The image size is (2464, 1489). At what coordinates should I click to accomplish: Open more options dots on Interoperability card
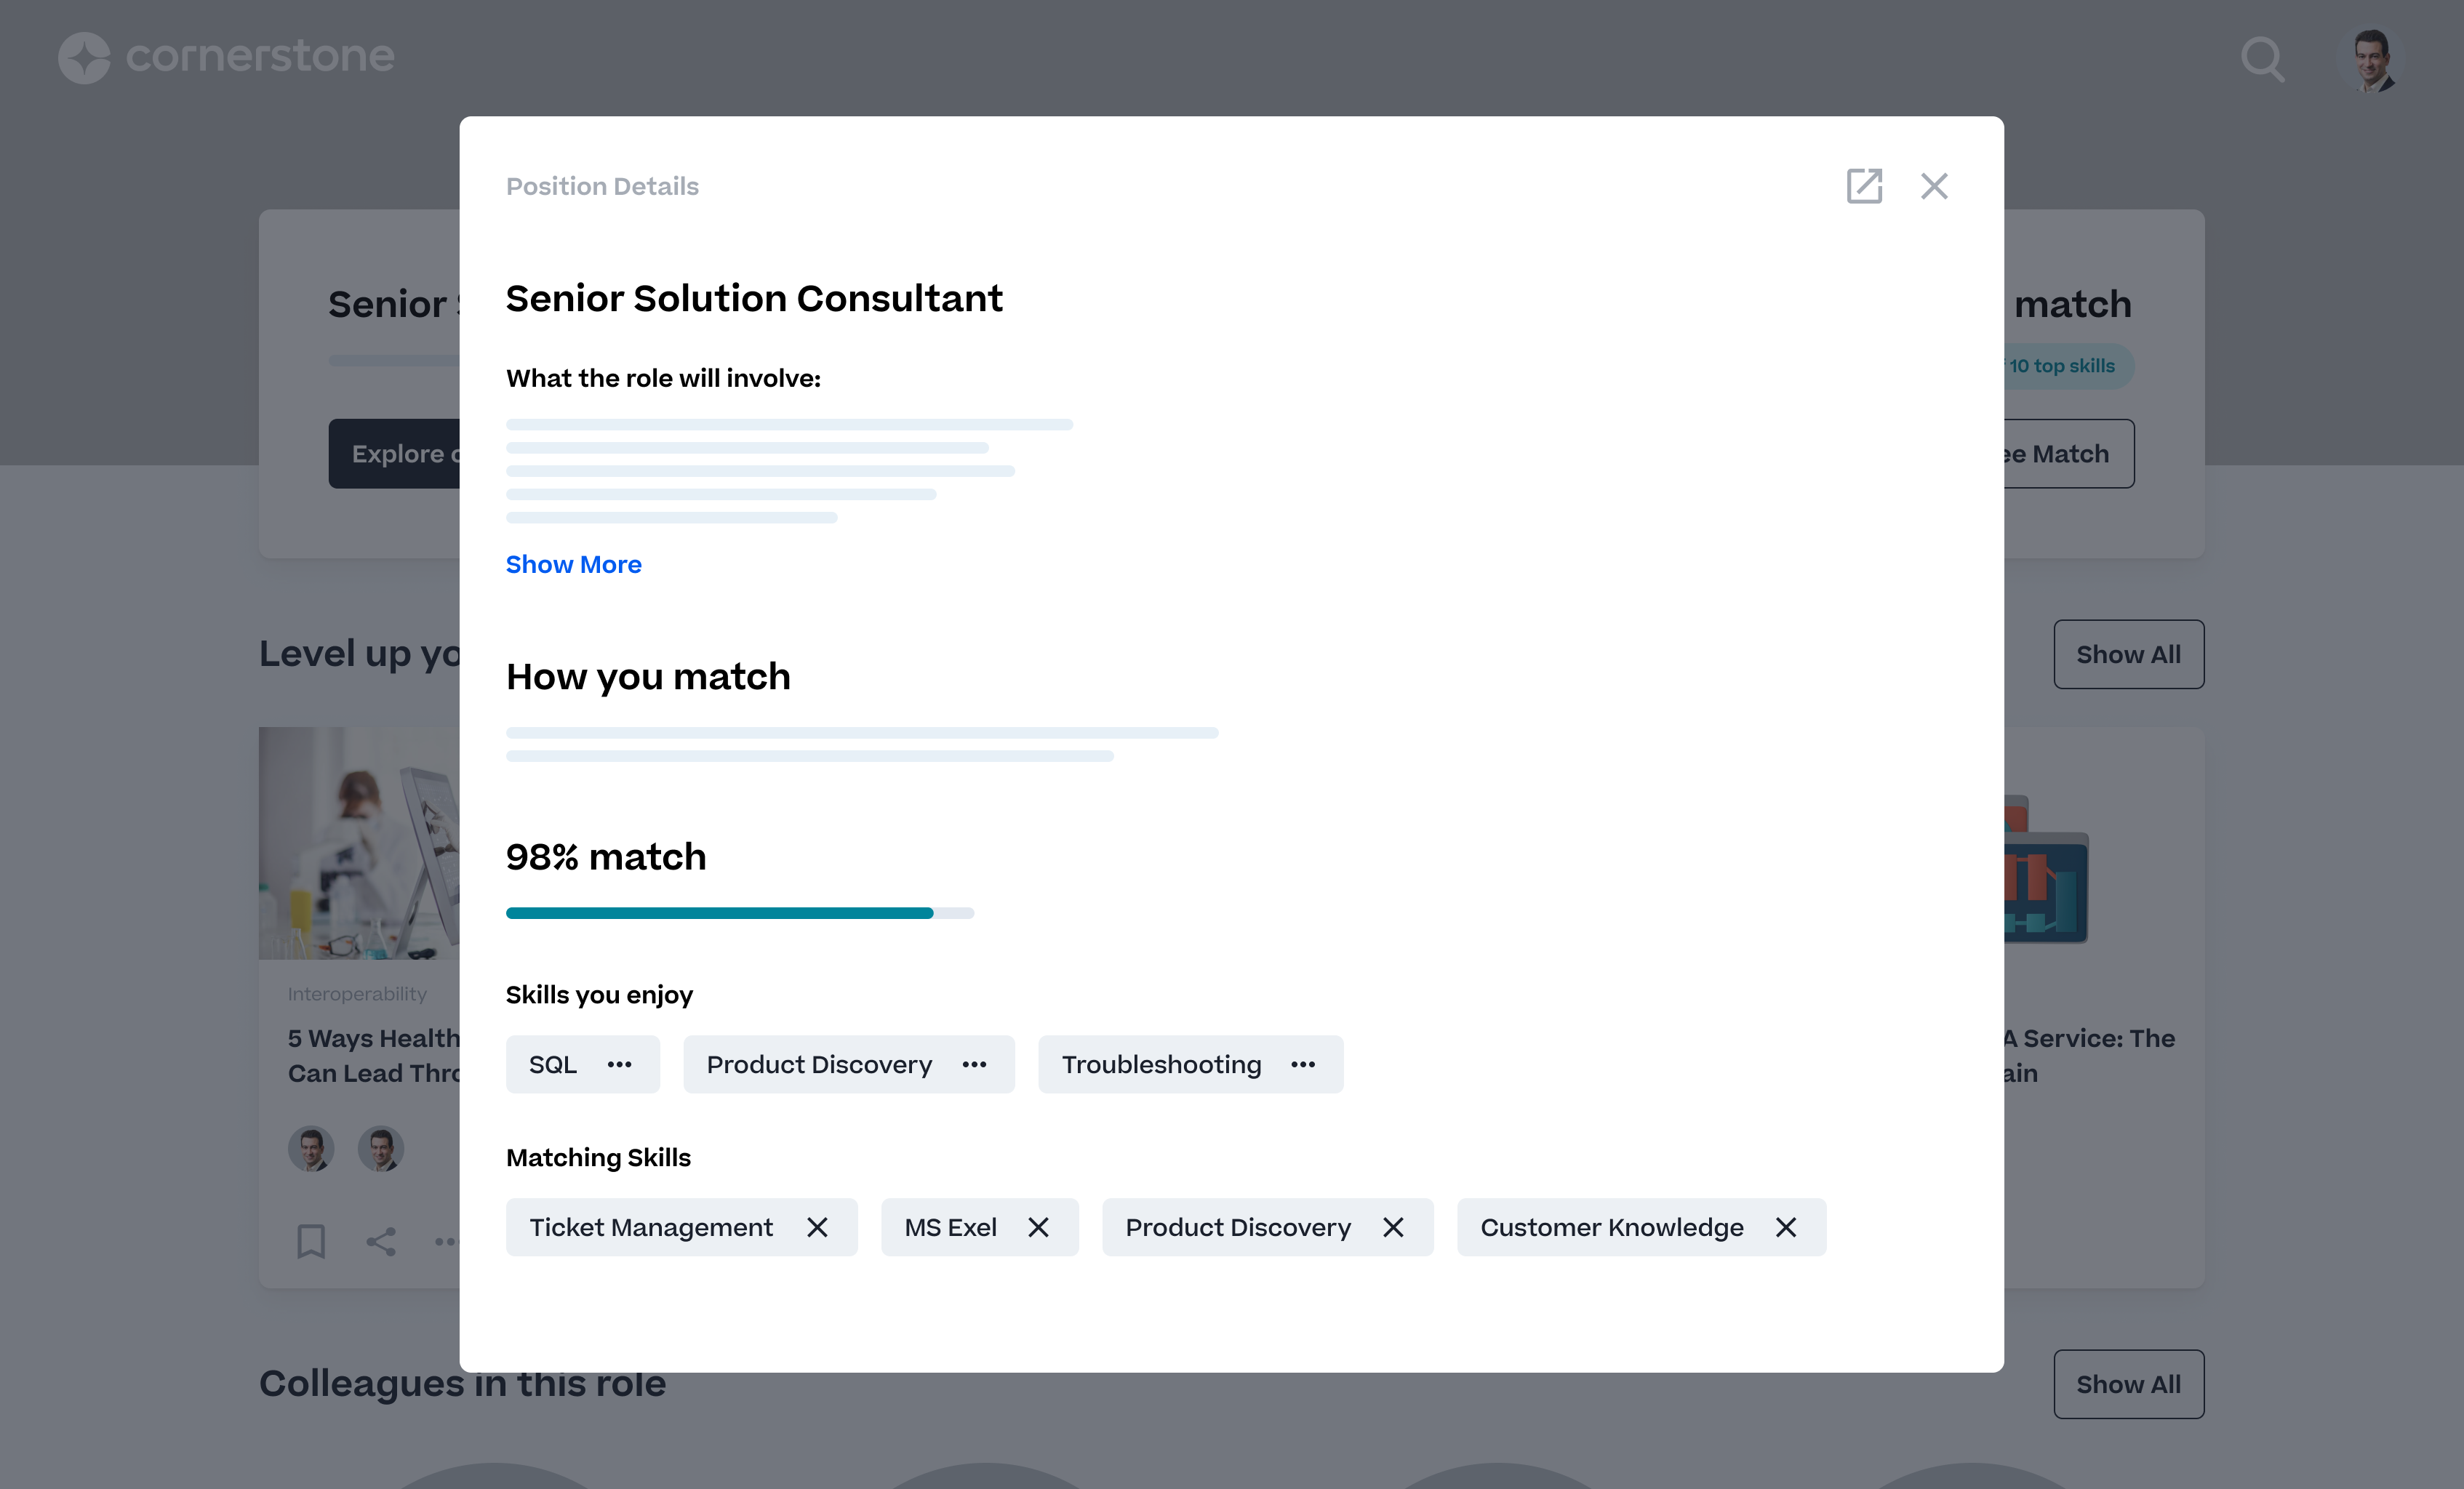coord(446,1241)
